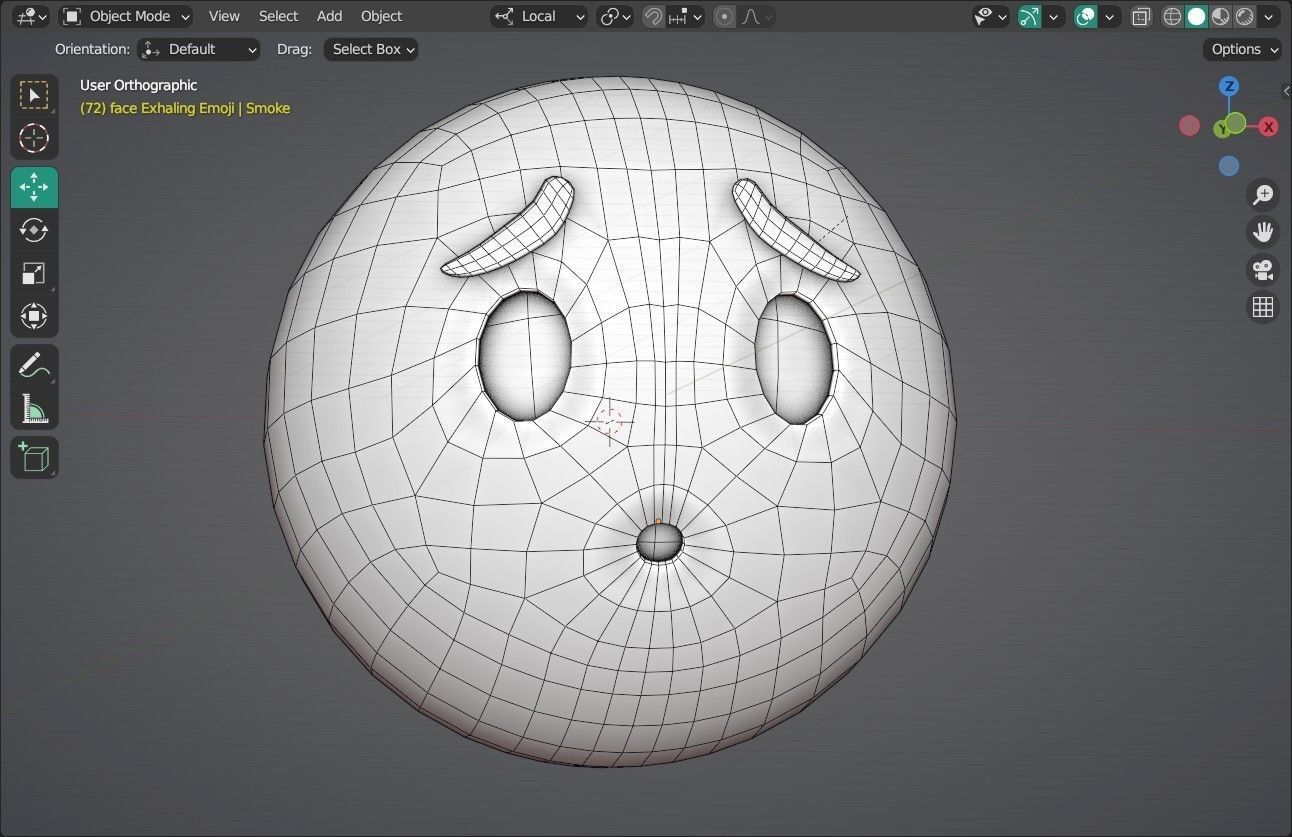Open the Local transform orientation dropdown
Screen dimensions: 1292x837
coord(539,16)
